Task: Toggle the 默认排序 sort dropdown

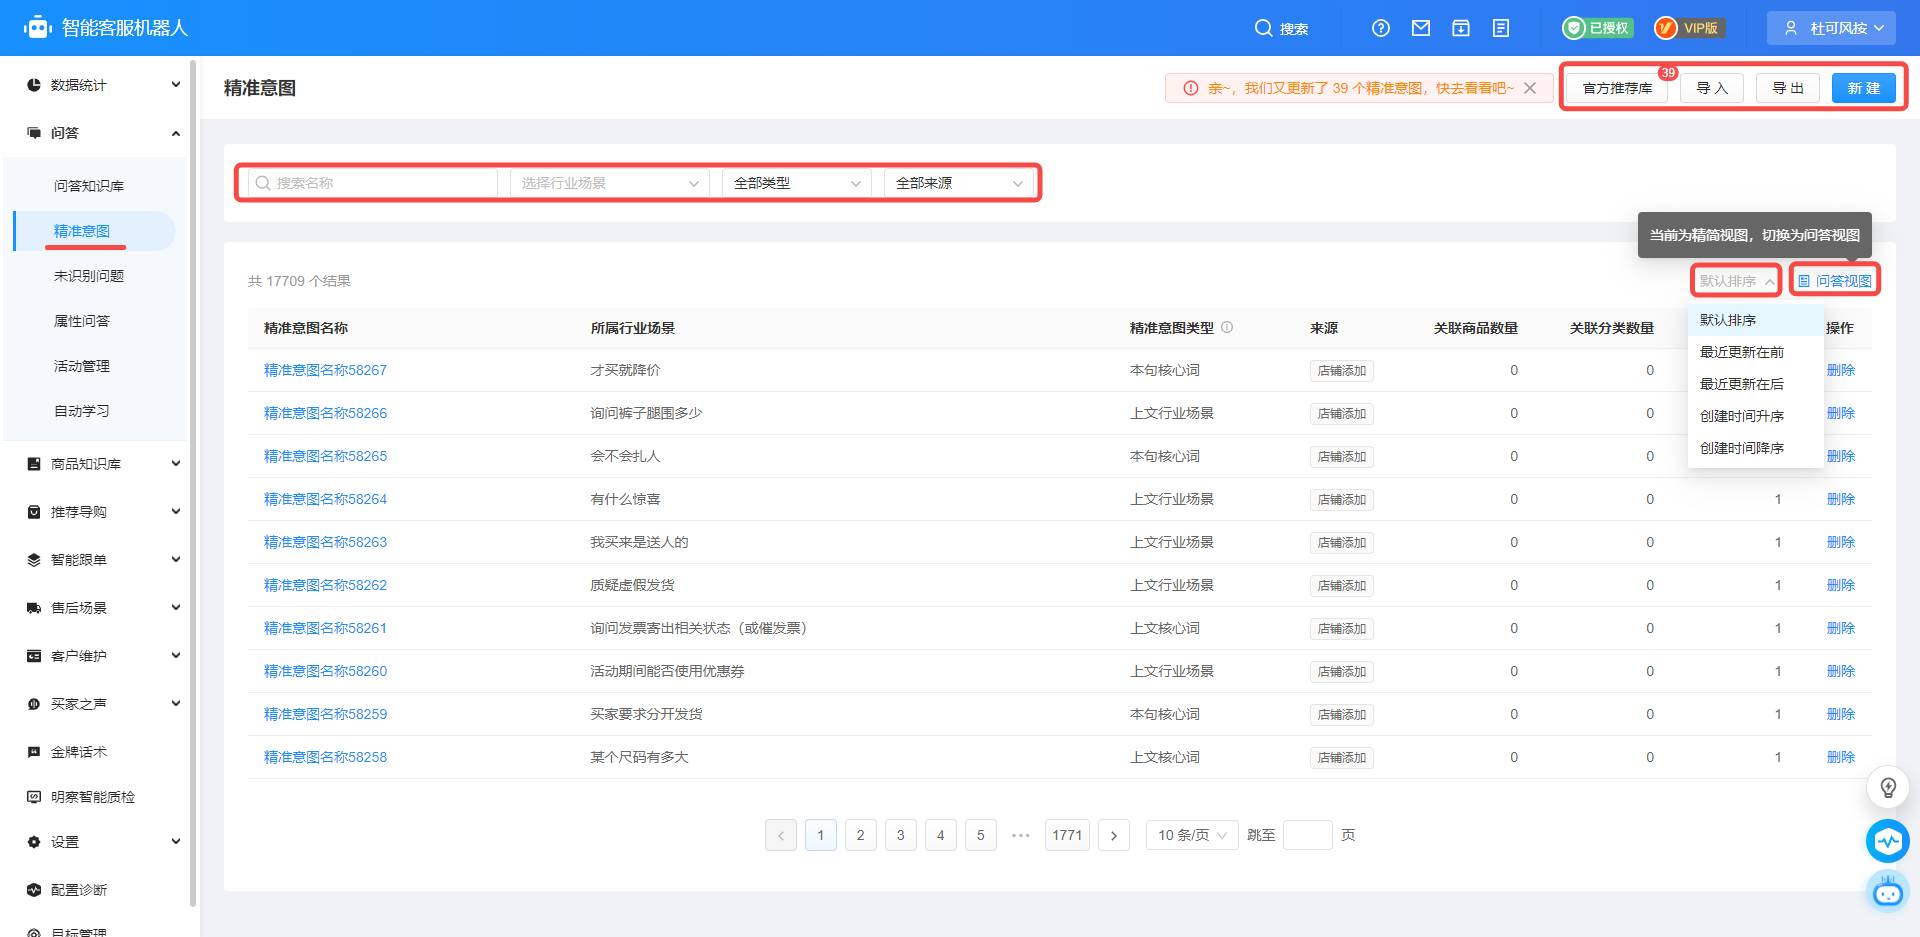Action: pos(1736,281)
